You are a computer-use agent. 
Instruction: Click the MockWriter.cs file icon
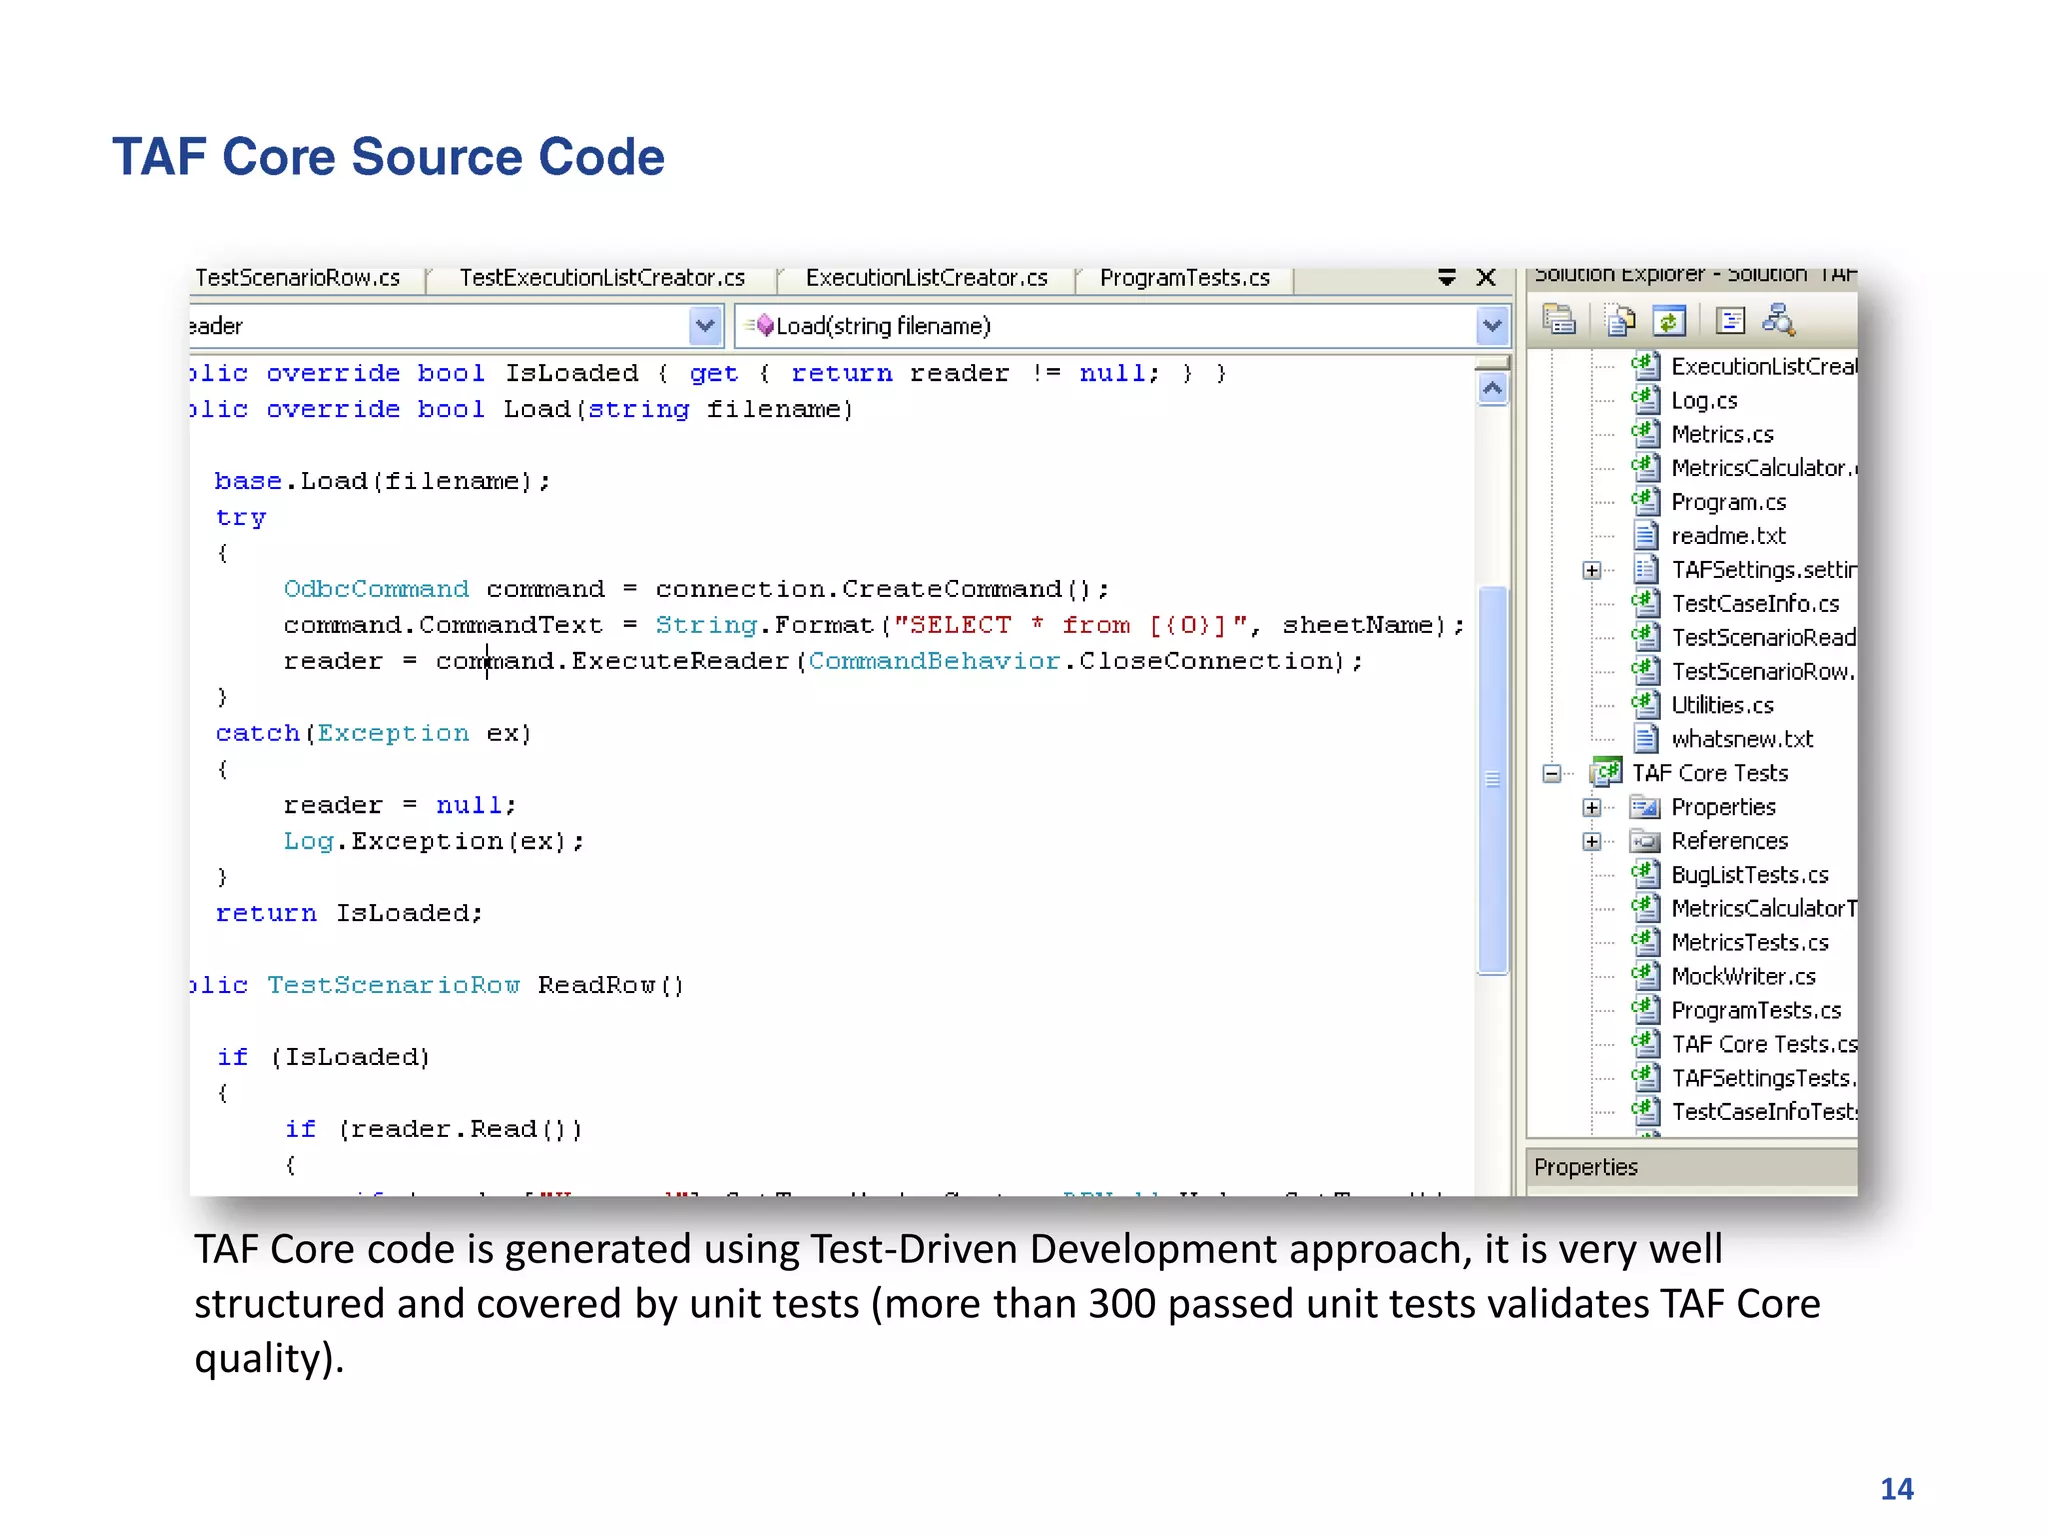pyautogui.click(x=1646, y=976)
